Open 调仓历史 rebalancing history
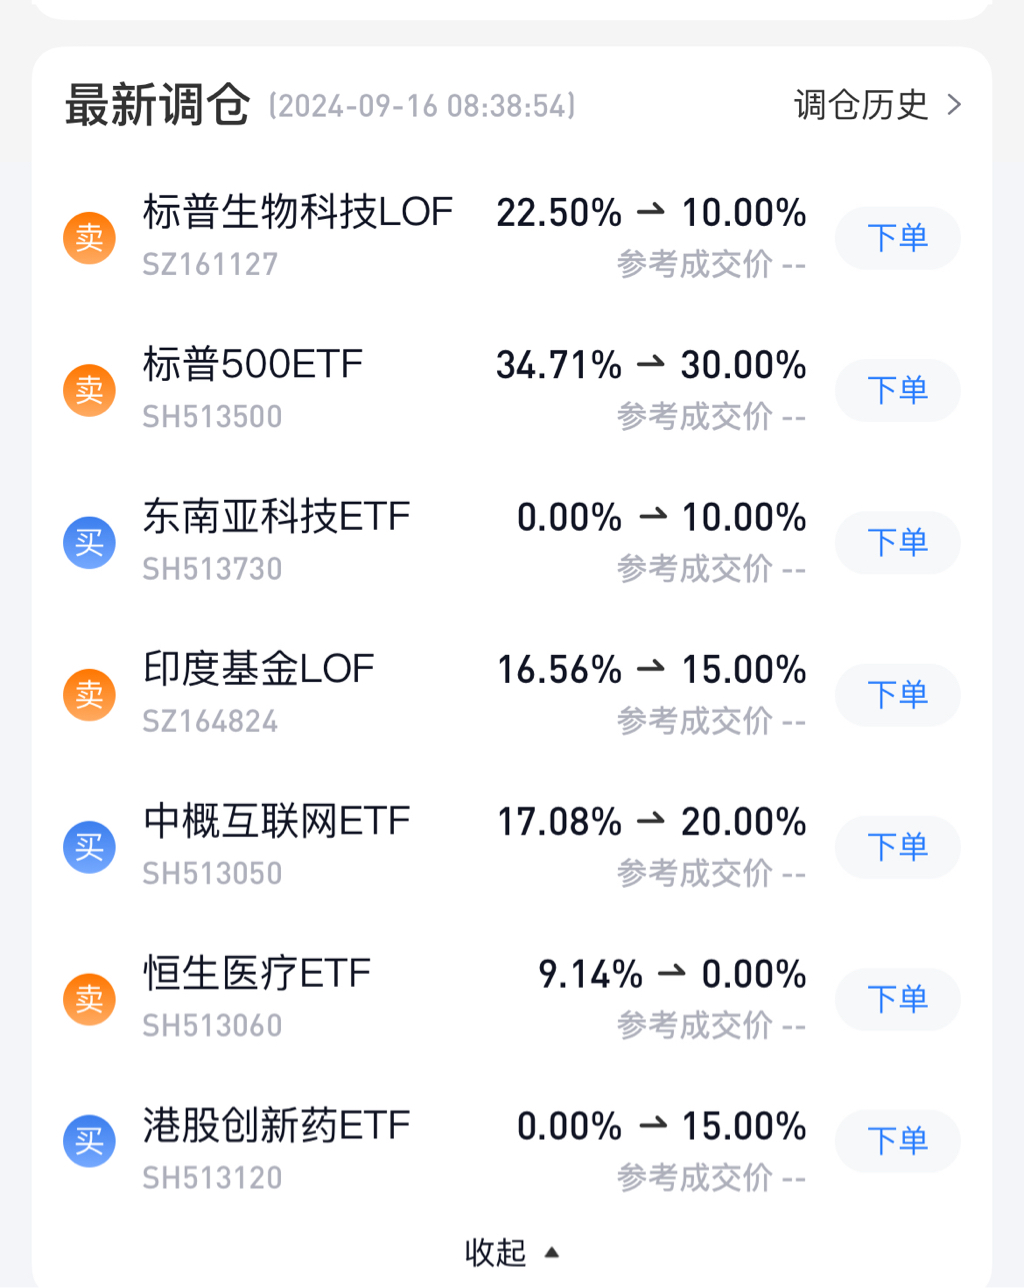1024x1288 pixels. pyautogui.click(x=861, y=105)
